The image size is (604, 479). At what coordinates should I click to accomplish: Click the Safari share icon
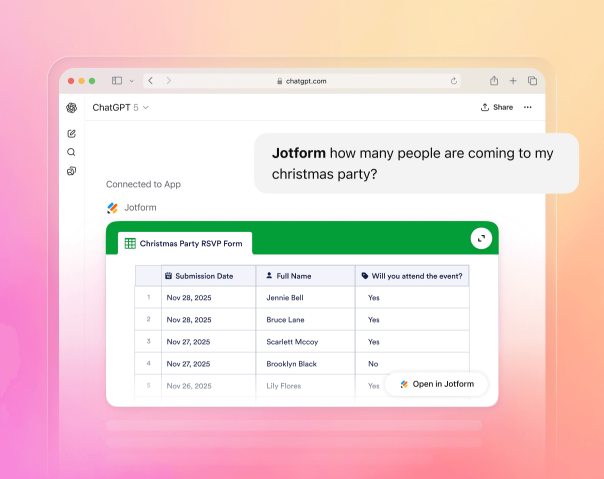494,81
